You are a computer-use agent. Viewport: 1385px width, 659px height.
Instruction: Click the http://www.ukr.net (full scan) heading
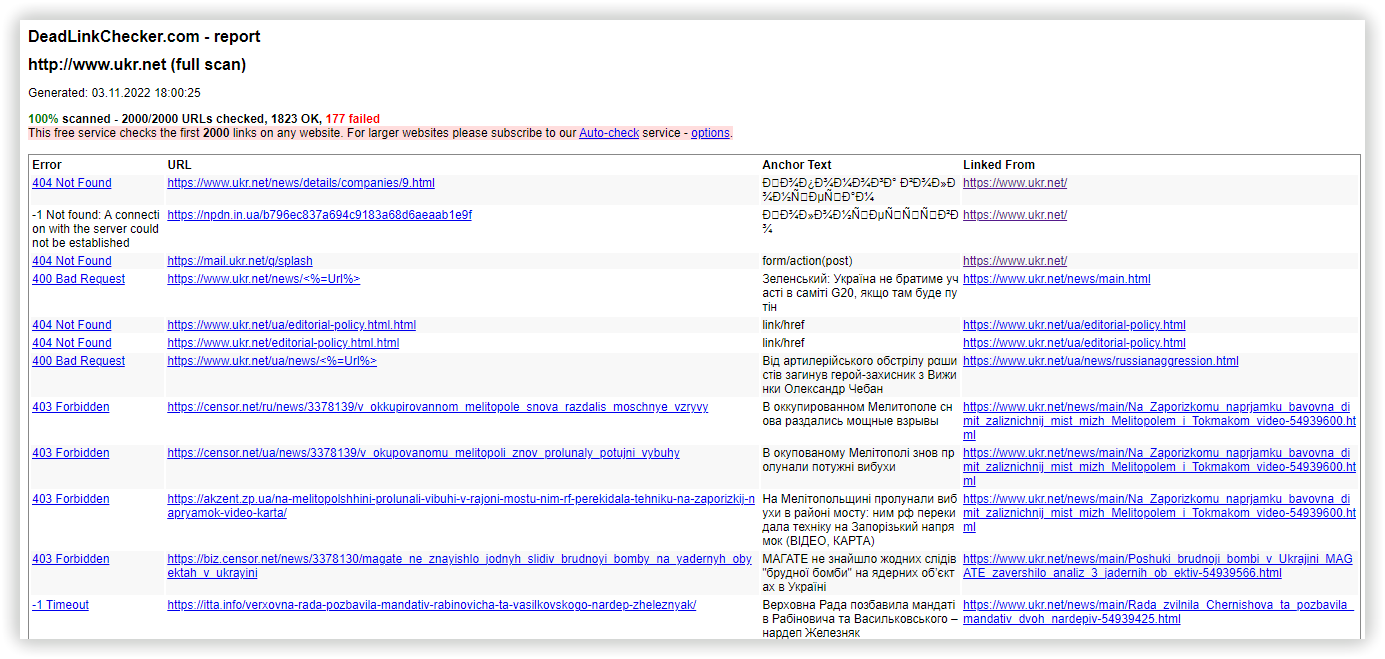coord(137,65)
